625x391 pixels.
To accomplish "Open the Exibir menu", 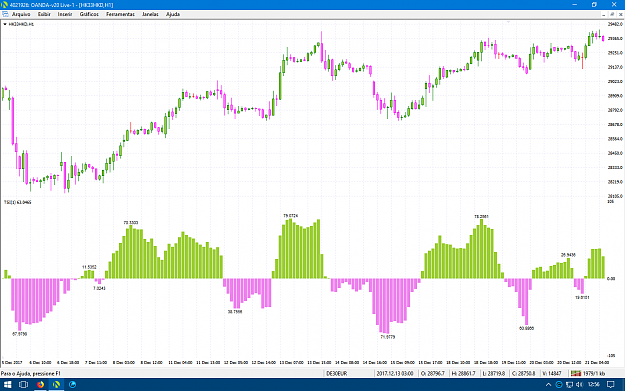I will tap(44, 14).
